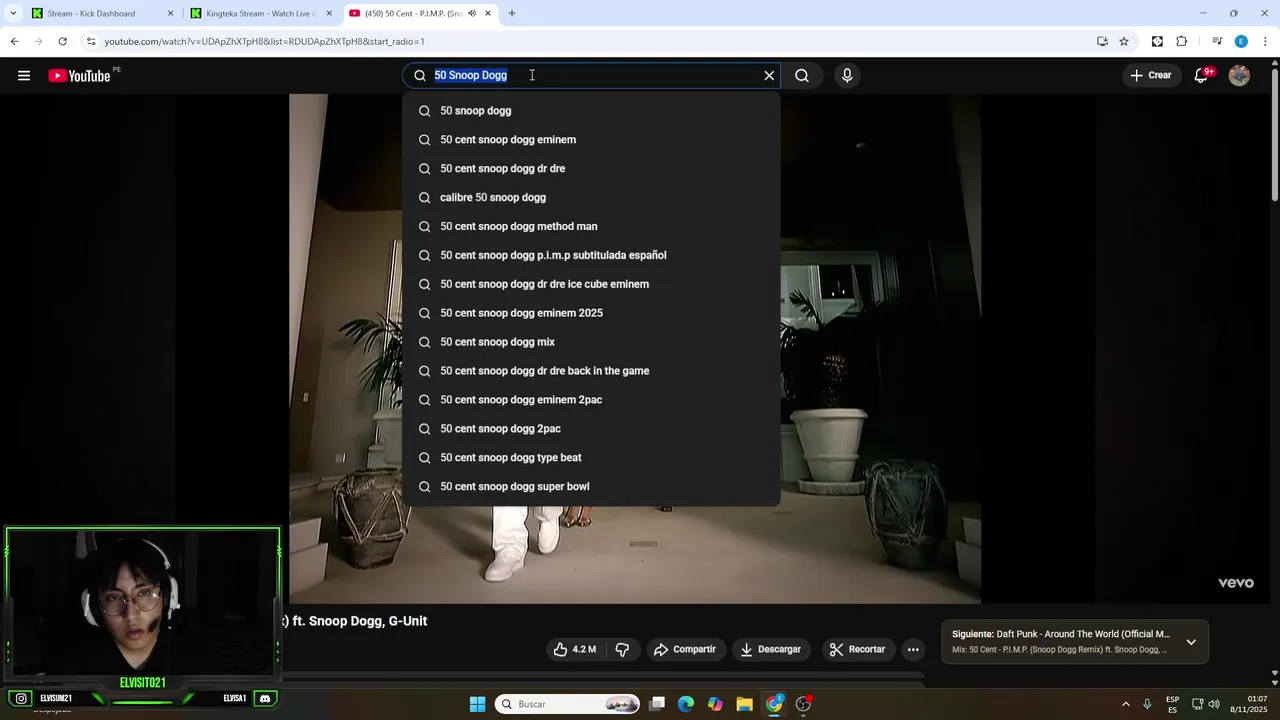The width and height of the screenshot is (1280, 720).
Task: Open the clock showing 01:07
Action: (x=1251, y=704)
